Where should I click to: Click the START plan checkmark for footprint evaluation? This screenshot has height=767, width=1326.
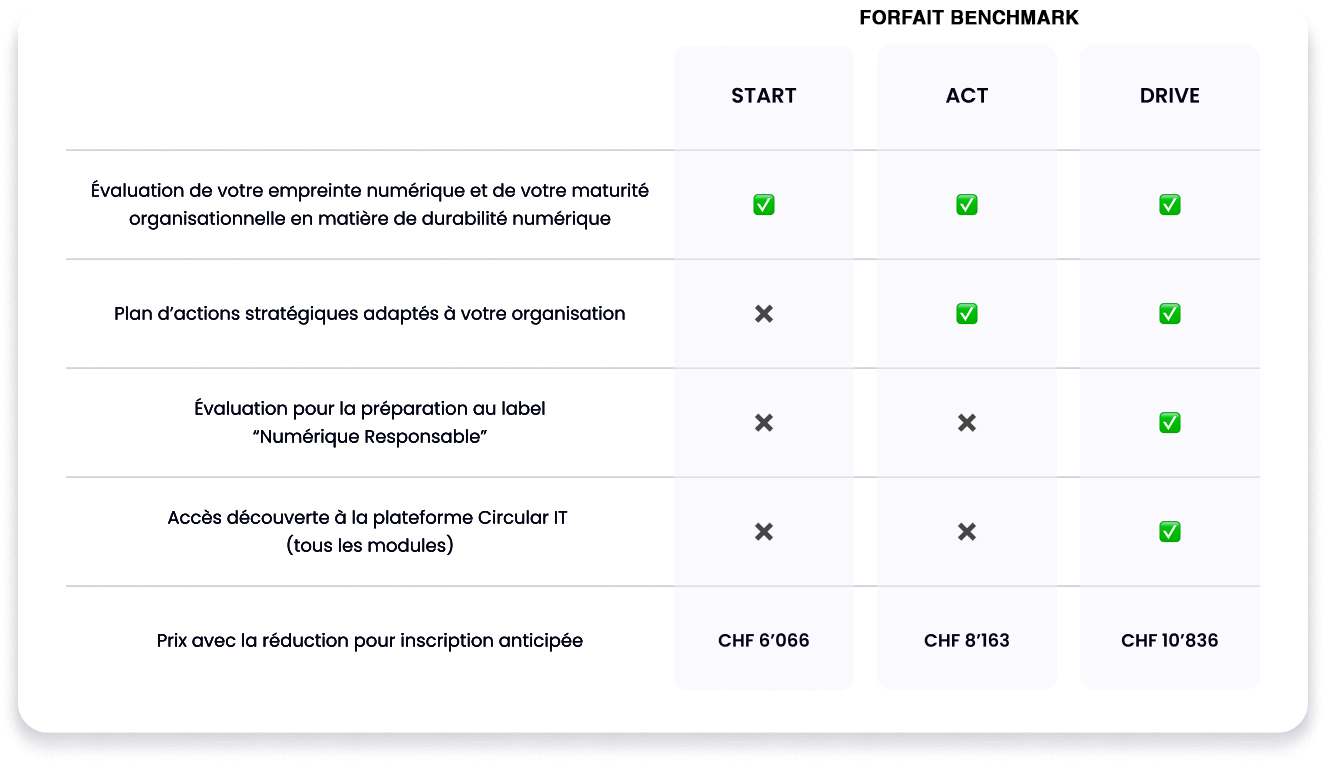[764, 205]
